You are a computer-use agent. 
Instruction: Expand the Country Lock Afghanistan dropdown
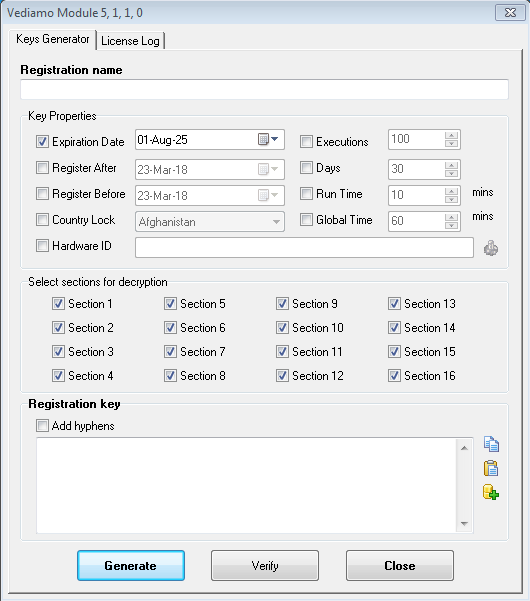pos(276,222)
